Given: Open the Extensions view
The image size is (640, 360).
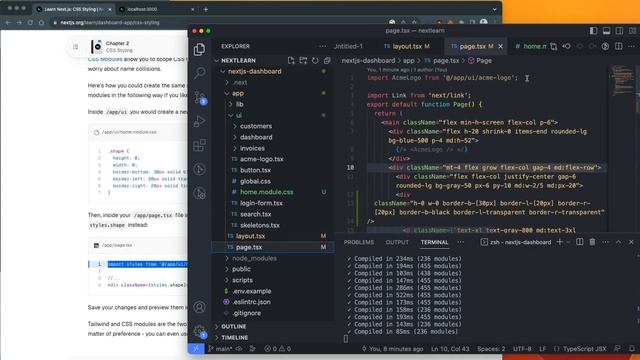Looking at the screenshot, I should click(x=199, y=145).
